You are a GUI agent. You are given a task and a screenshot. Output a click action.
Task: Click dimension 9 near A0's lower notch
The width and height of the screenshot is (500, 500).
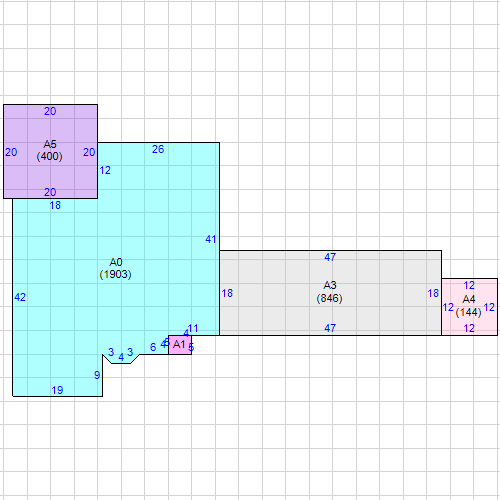[97, 375]
